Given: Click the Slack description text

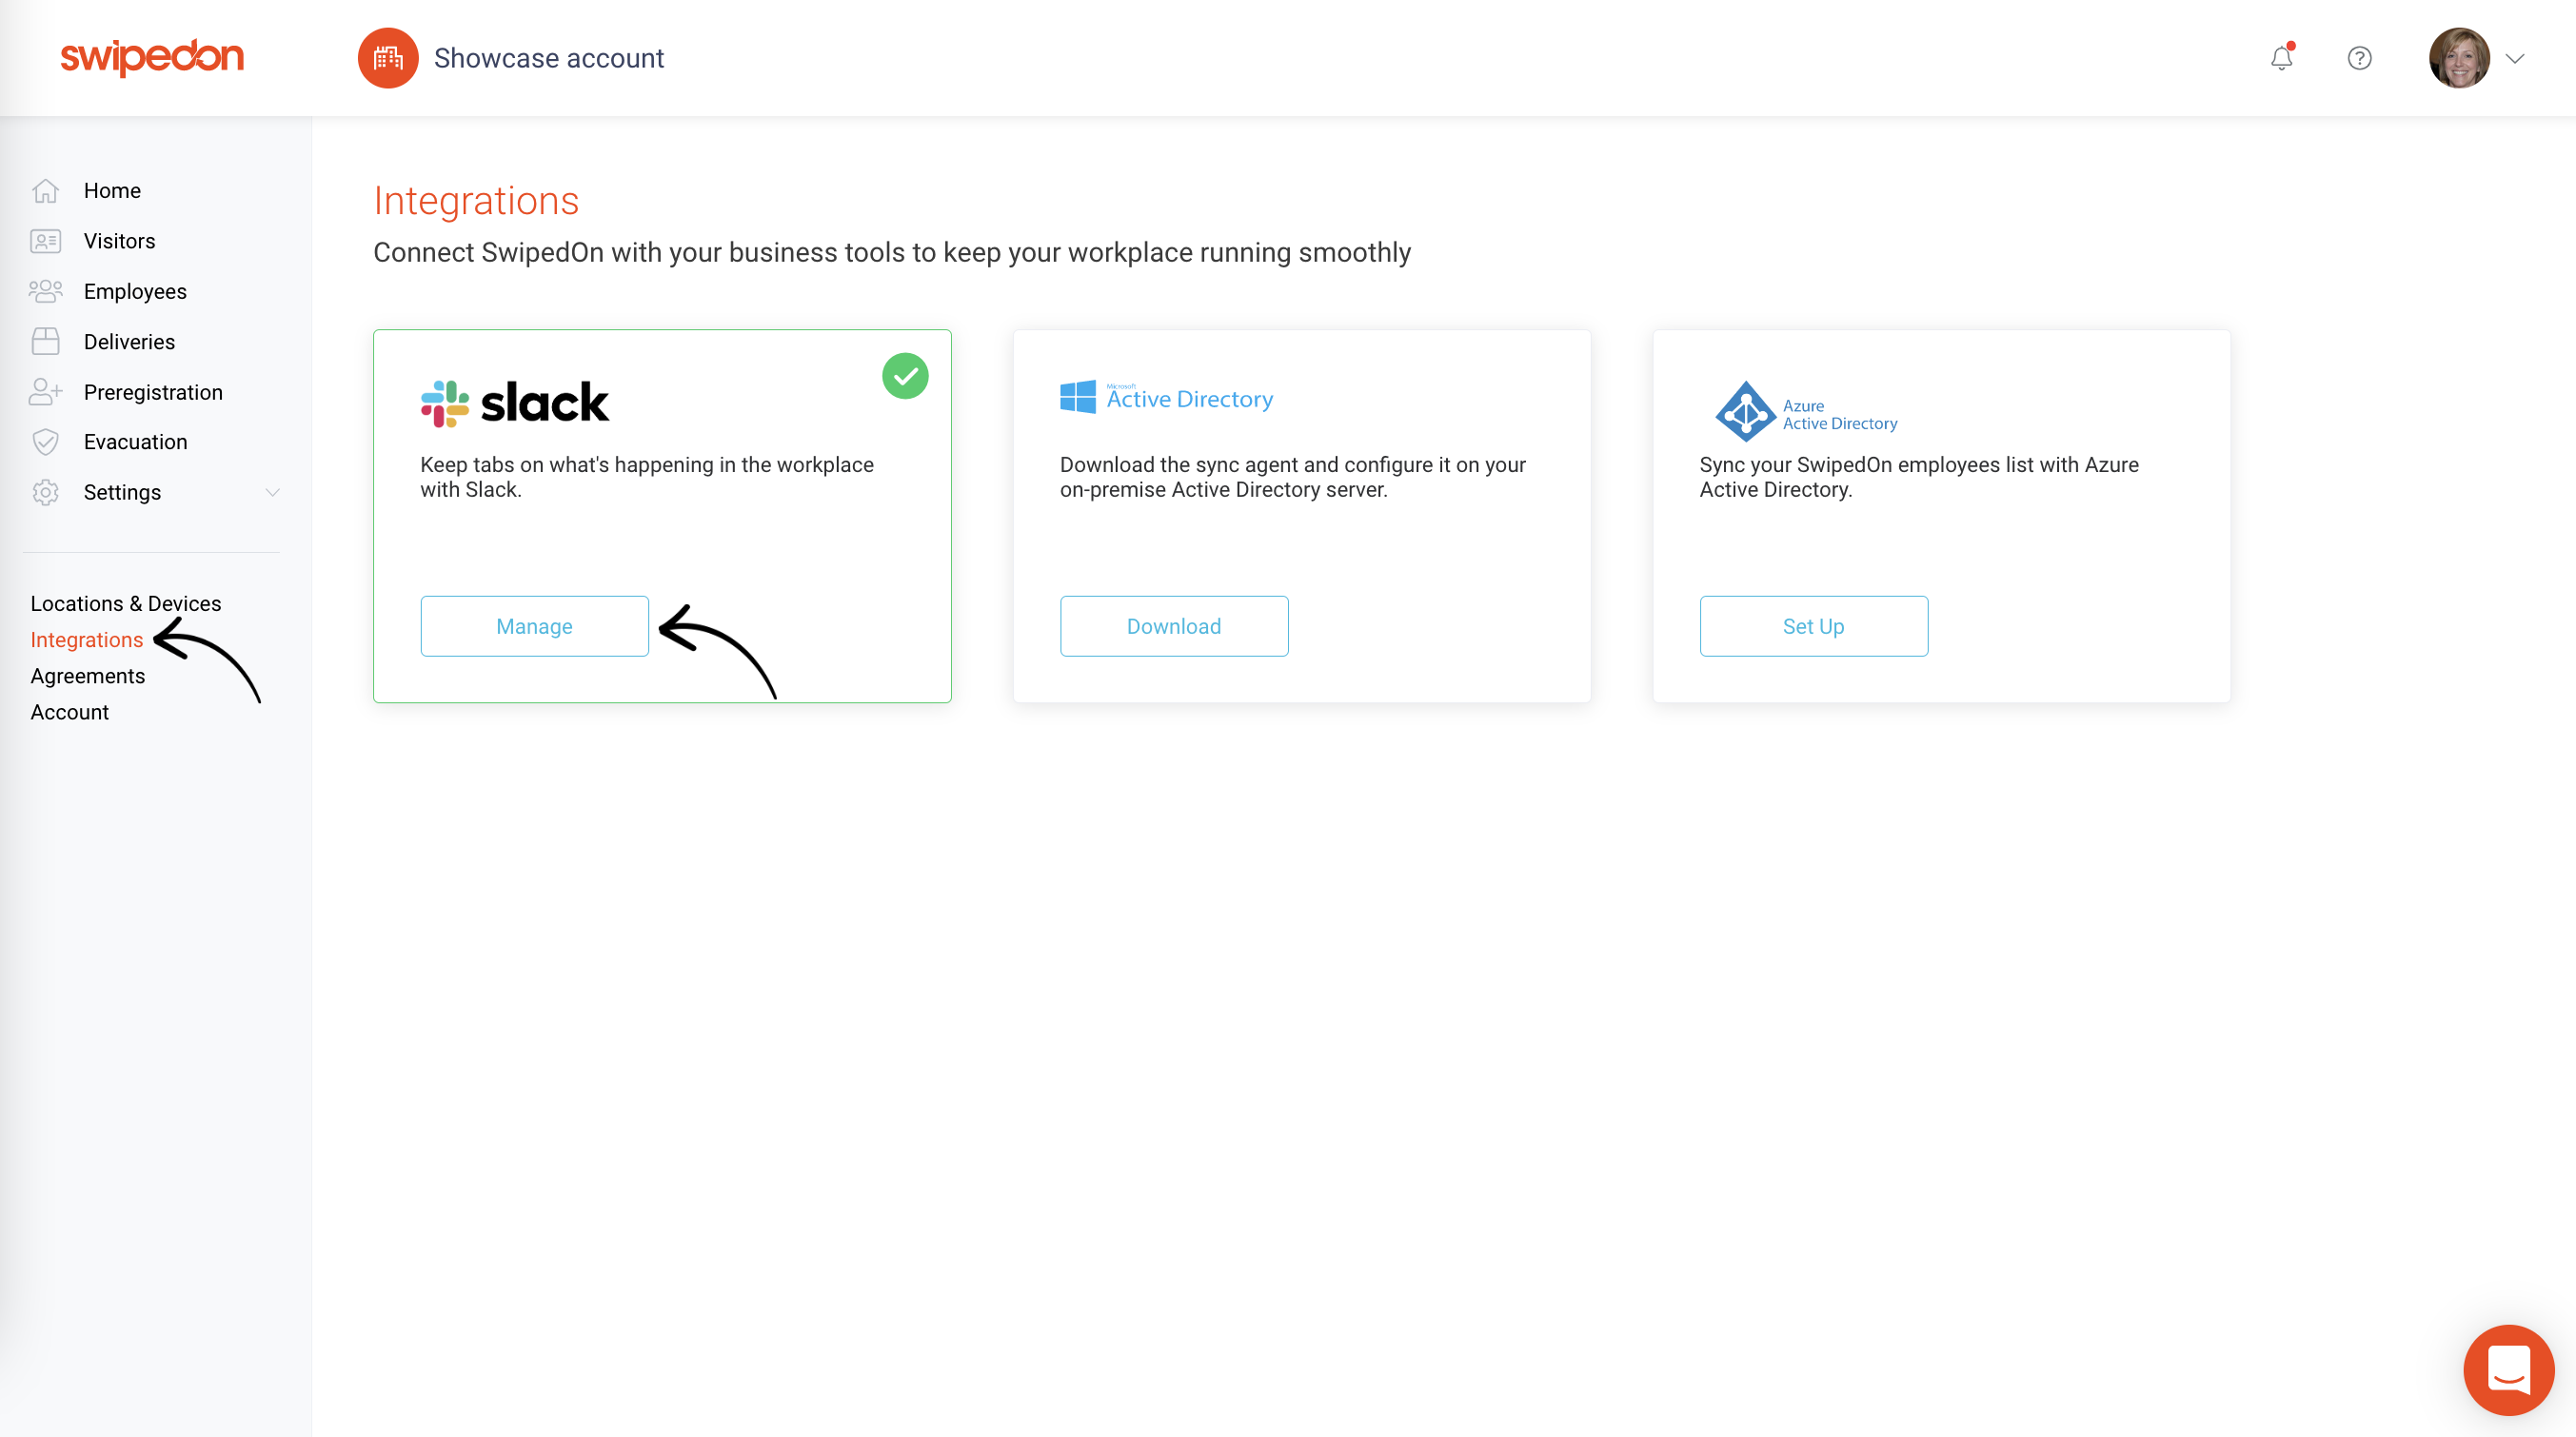Looking at the screenshot, I should 647,477.
